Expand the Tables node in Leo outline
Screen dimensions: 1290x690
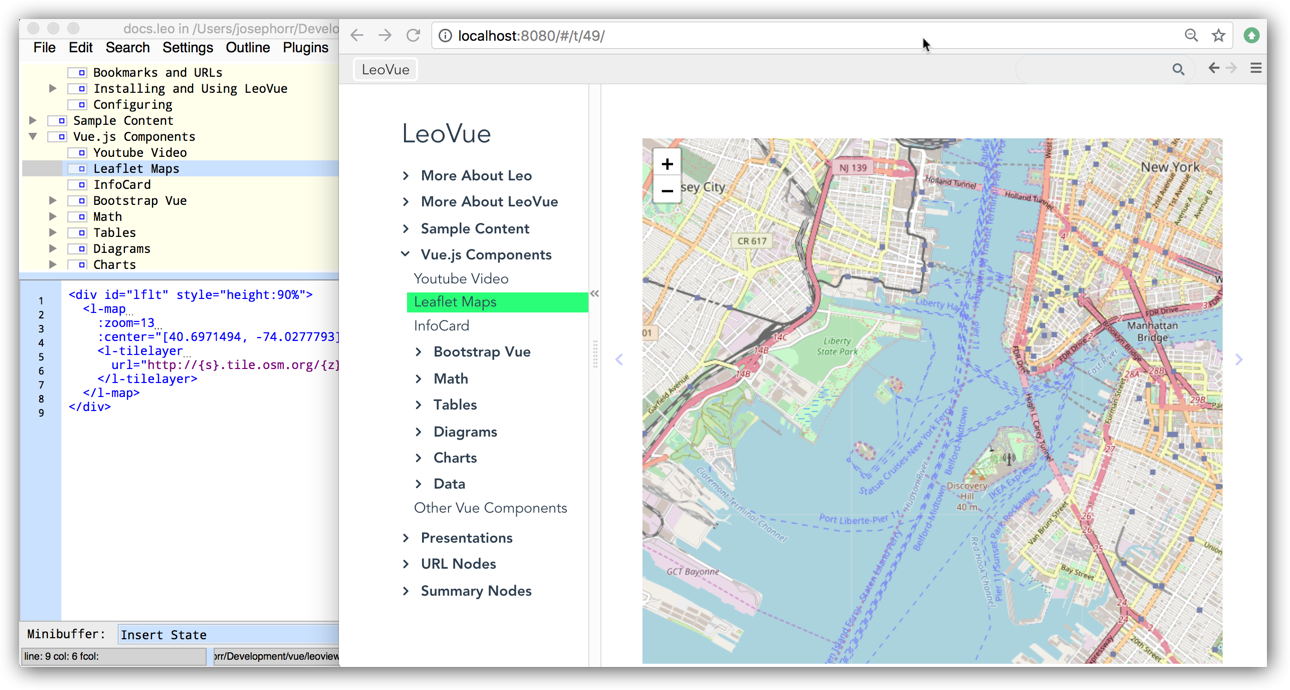53,233
